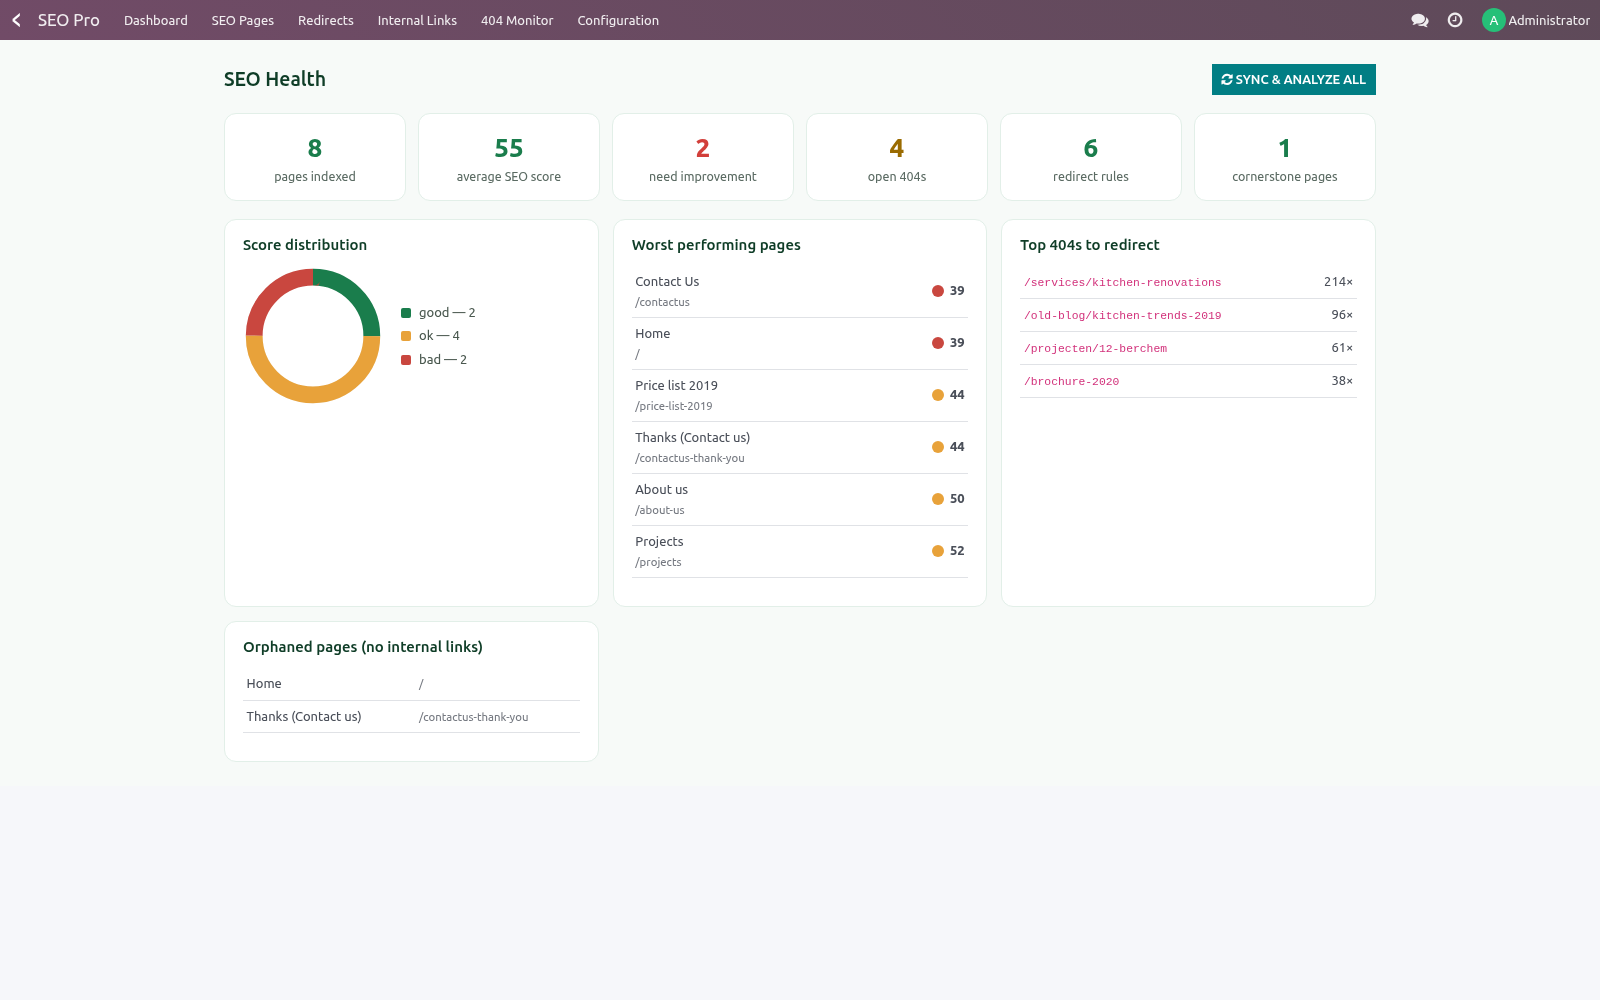
Task: Click the SEO Pro app title
Action: coord(69,20)
